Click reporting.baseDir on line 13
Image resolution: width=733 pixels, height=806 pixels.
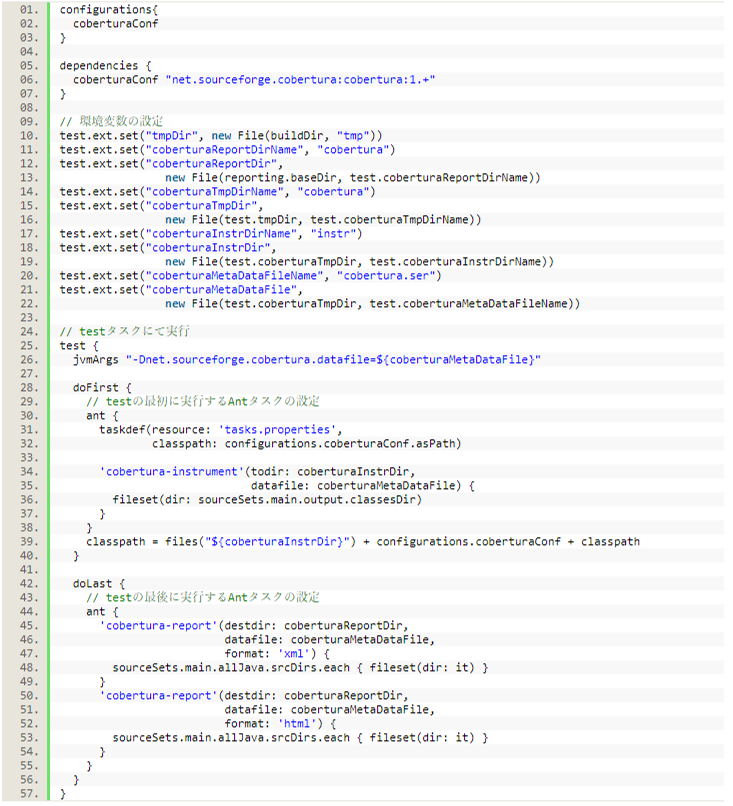281,178
